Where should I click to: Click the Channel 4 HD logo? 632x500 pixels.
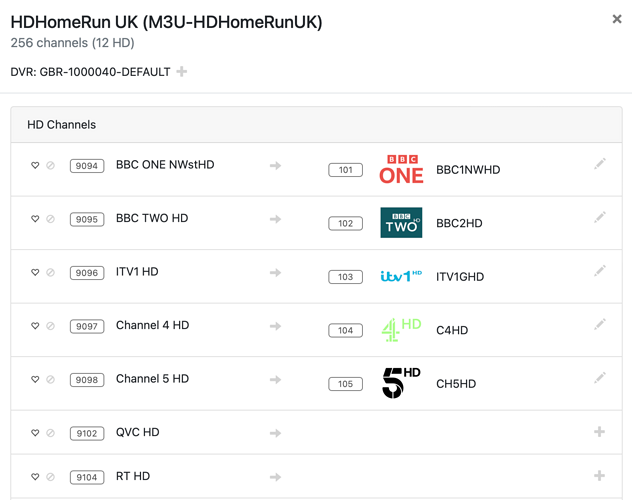pos(401,330)
